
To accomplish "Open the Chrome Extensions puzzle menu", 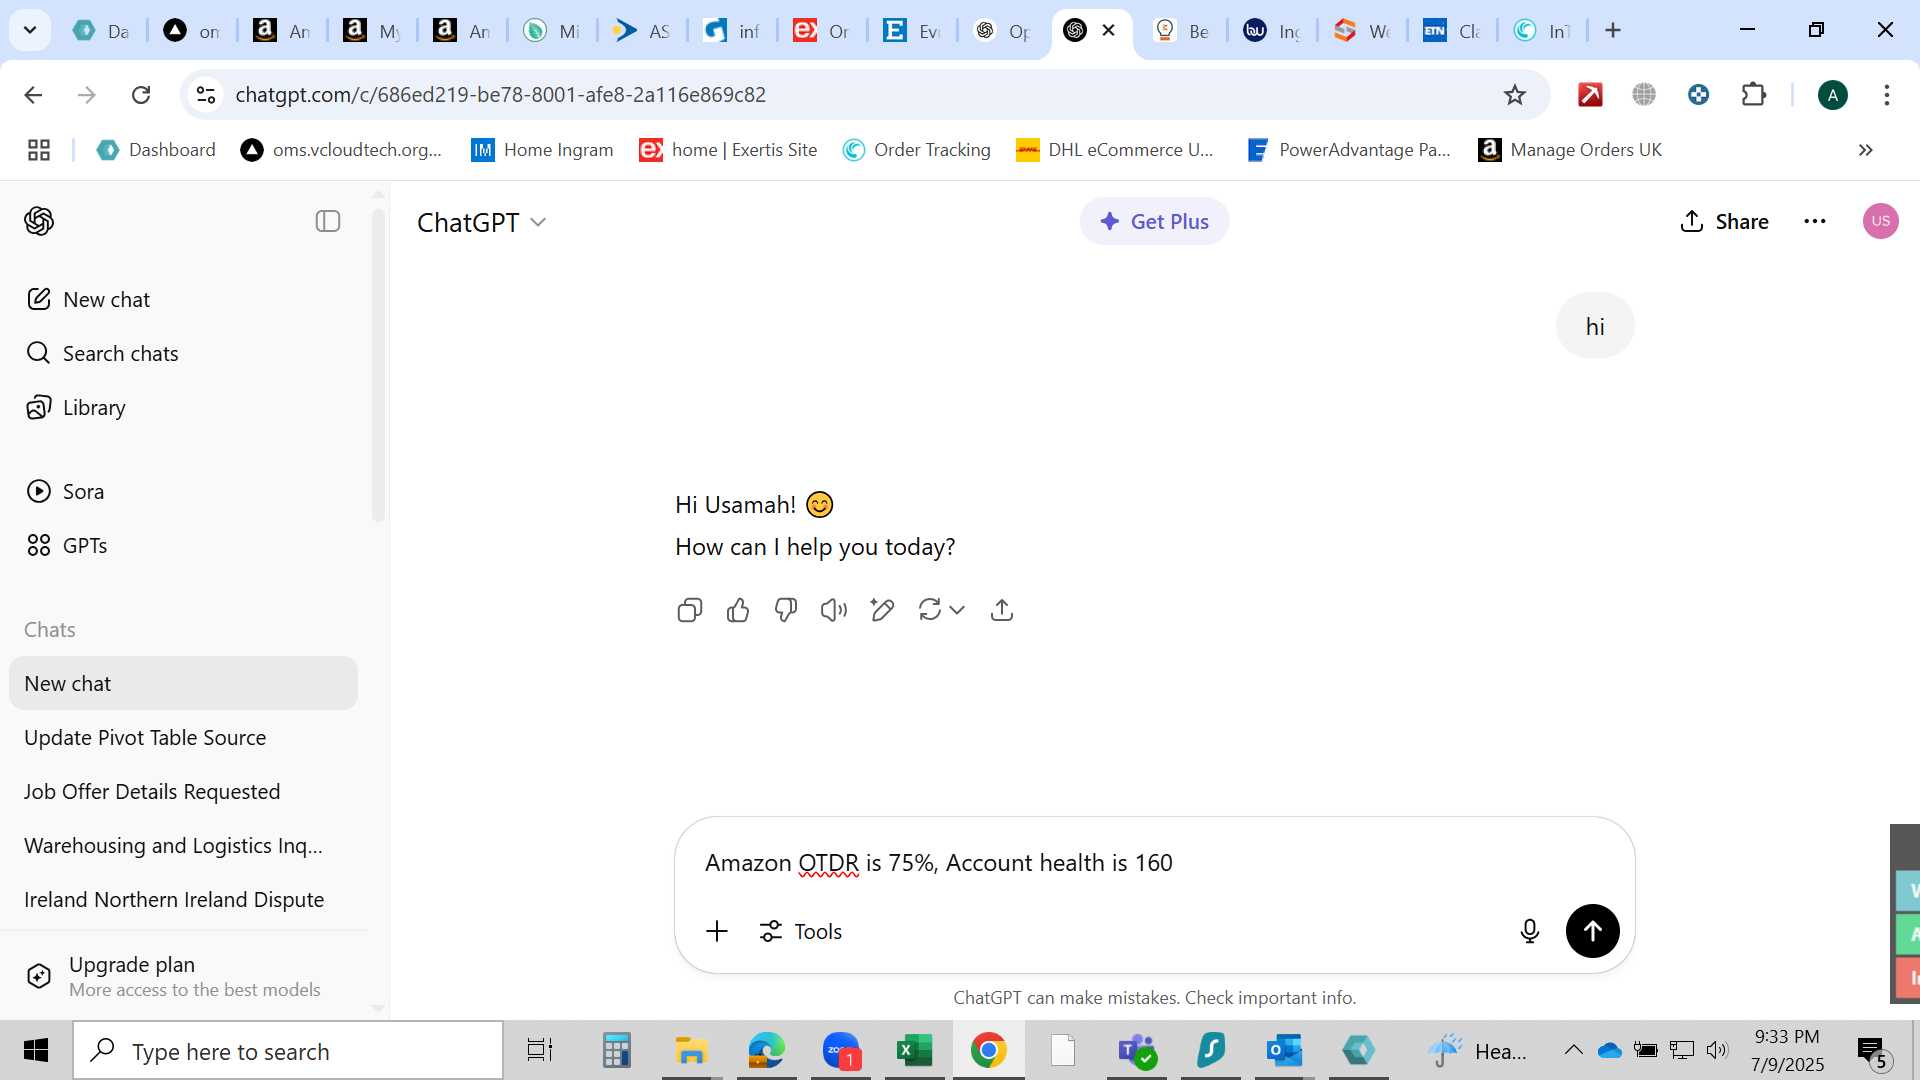I will tap(1754, 94).
